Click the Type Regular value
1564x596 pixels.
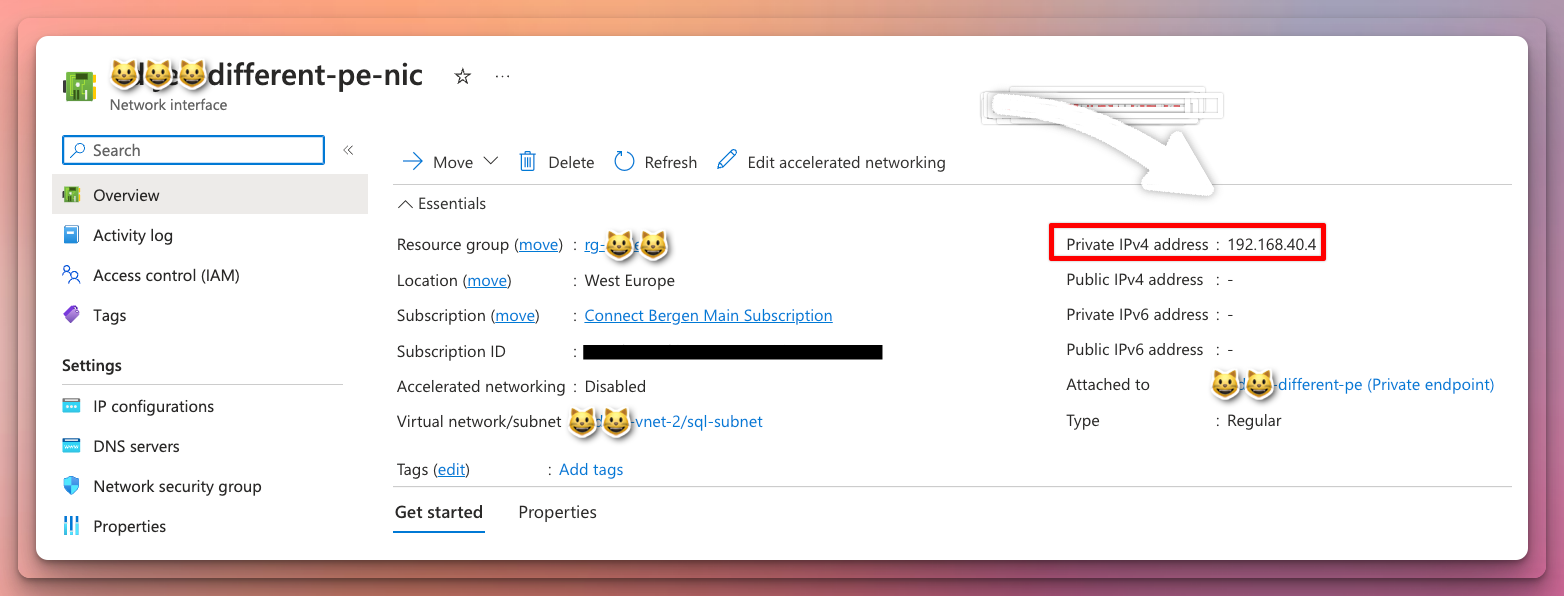click(x=1254, y=421)
